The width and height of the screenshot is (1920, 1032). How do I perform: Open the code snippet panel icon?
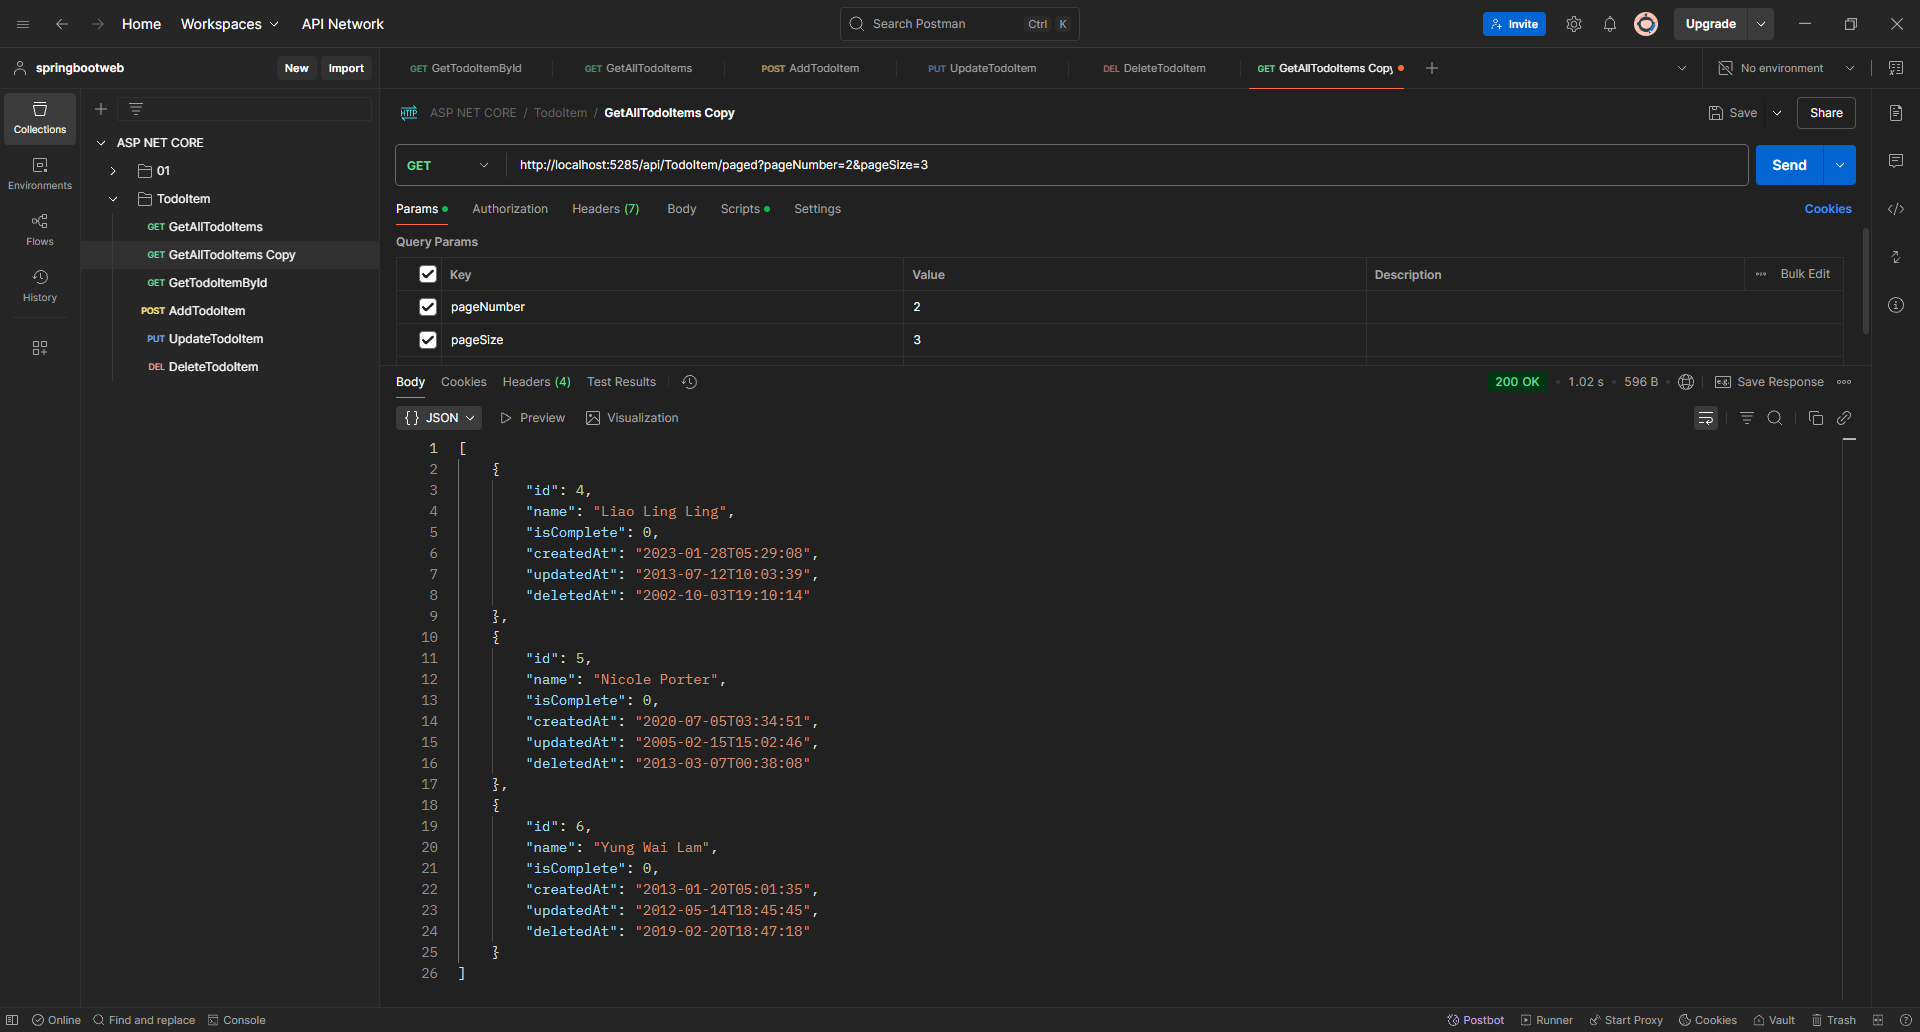click(x=1895, y=209)
